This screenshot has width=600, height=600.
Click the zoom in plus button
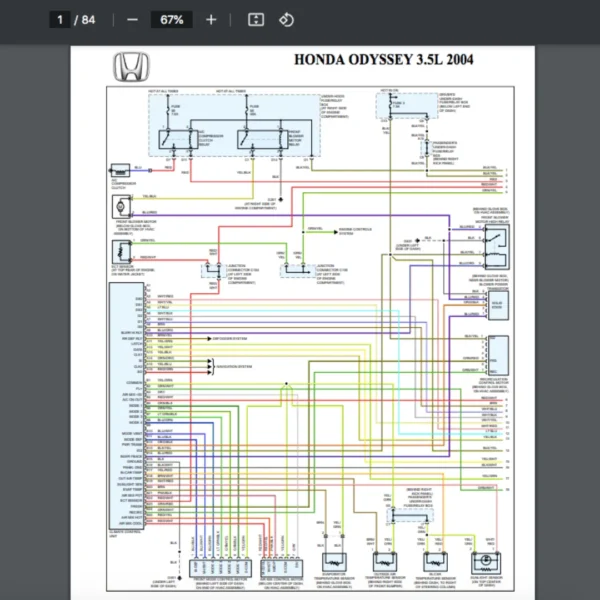210,20
